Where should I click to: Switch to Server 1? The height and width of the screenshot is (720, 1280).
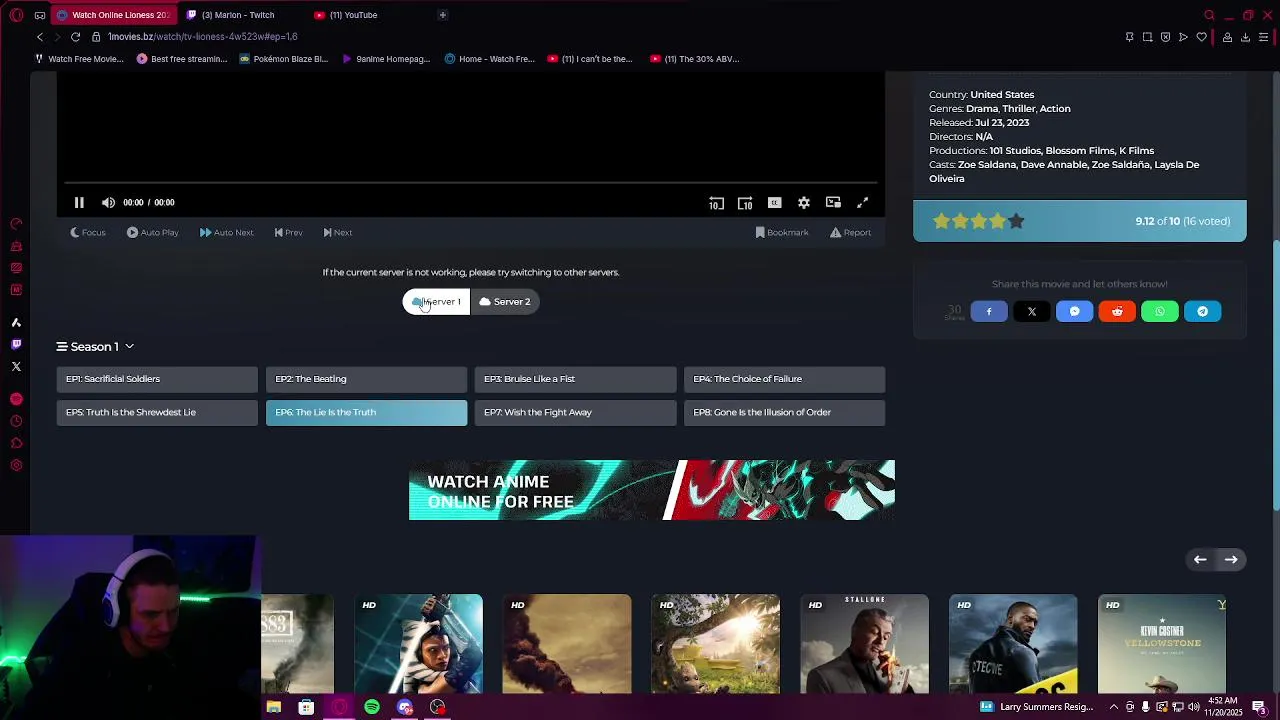click(436, 302)
